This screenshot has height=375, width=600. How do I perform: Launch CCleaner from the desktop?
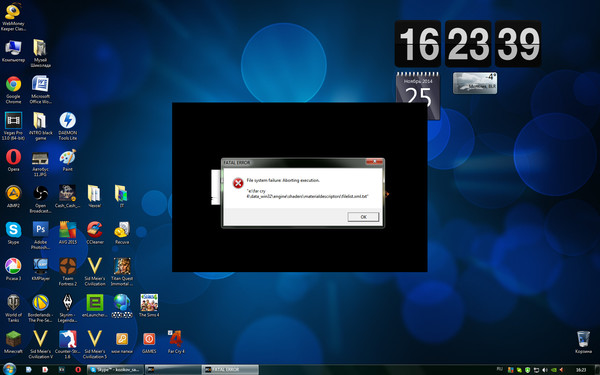coord(95,233)
